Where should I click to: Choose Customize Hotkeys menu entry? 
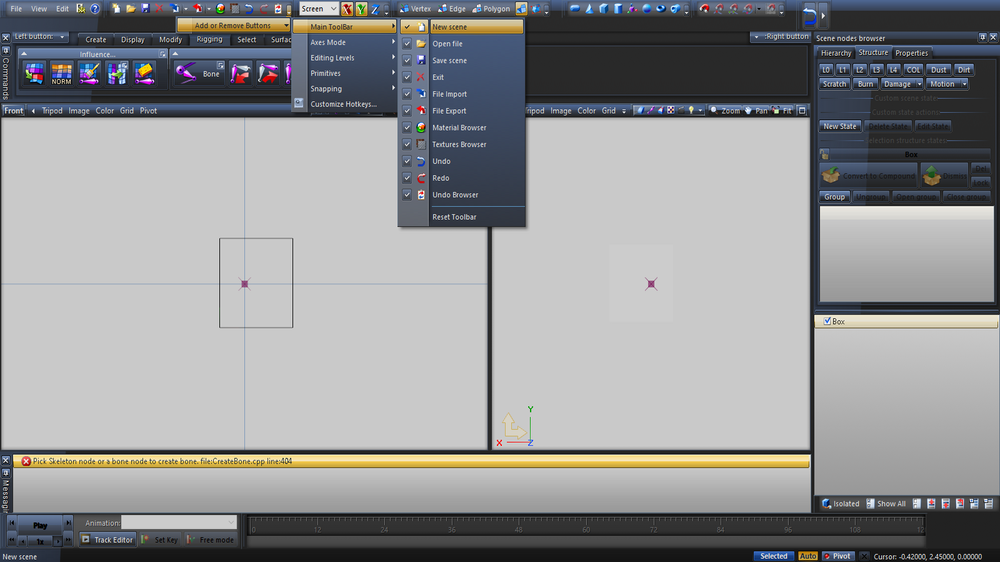(x=343, y=104)
